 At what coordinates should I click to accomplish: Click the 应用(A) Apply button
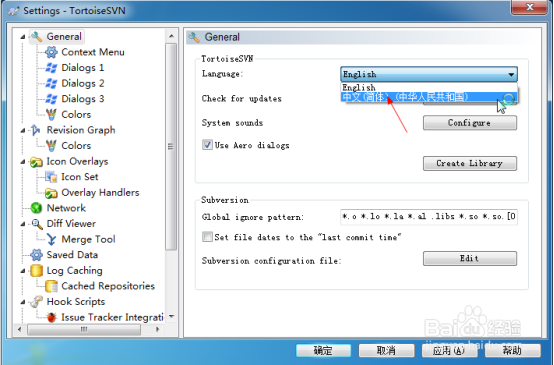click(x=449, y=351)
